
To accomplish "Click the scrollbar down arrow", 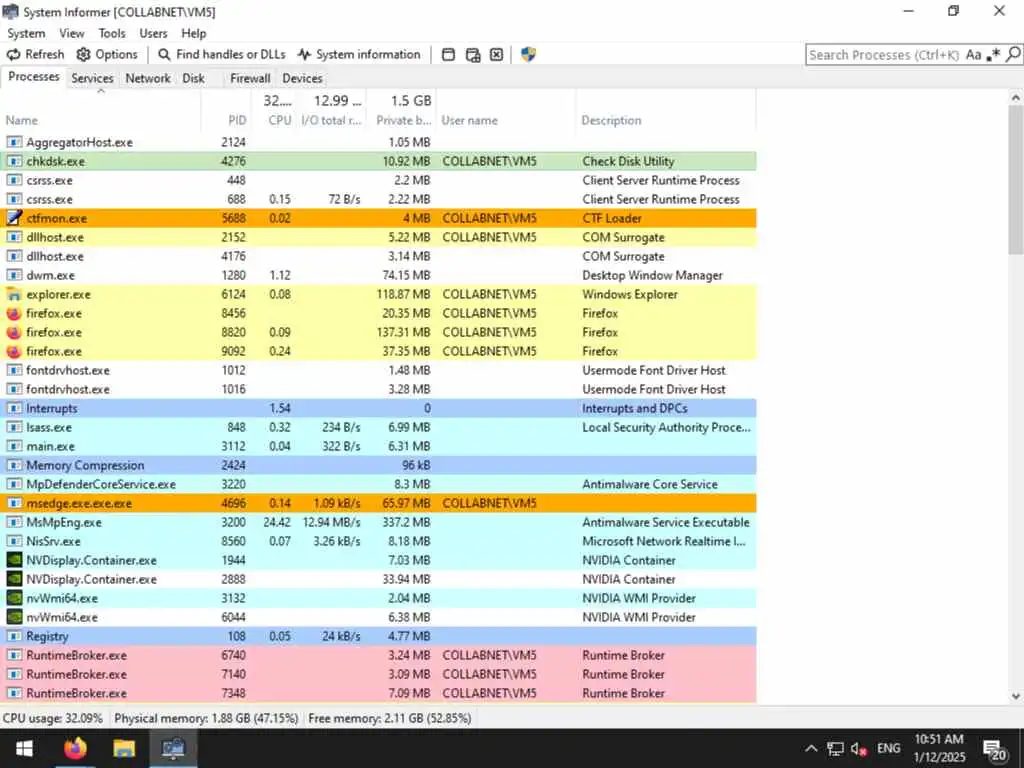I will click(1016, 696).
